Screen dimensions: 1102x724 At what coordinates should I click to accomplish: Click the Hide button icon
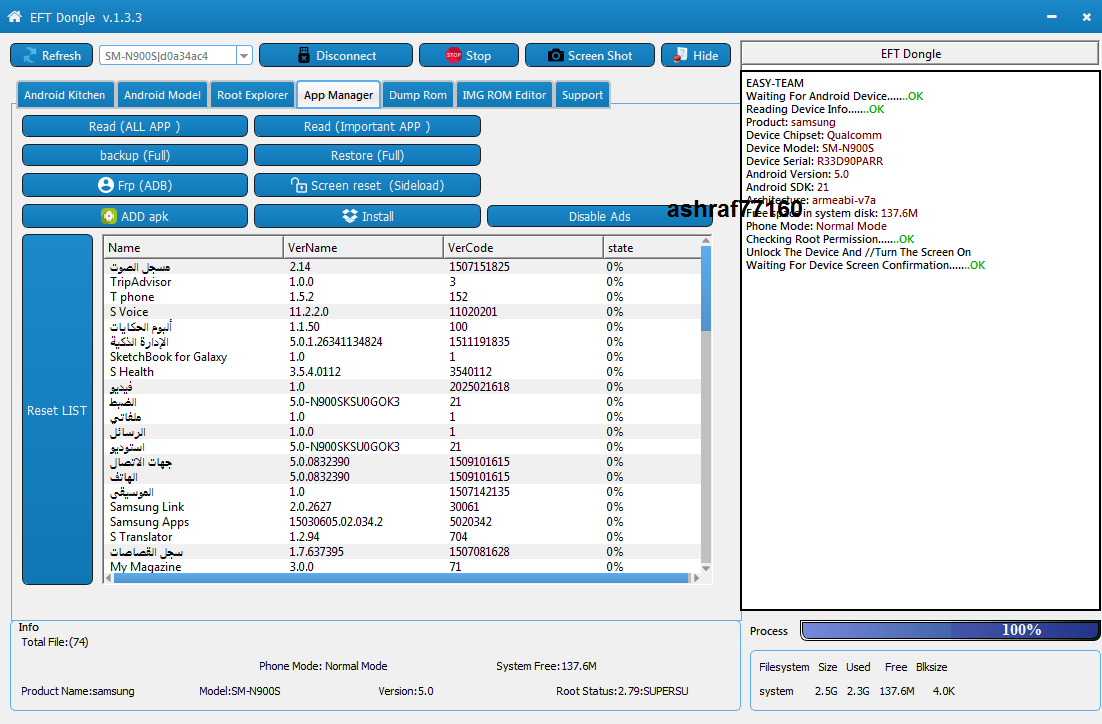point(680,56)
